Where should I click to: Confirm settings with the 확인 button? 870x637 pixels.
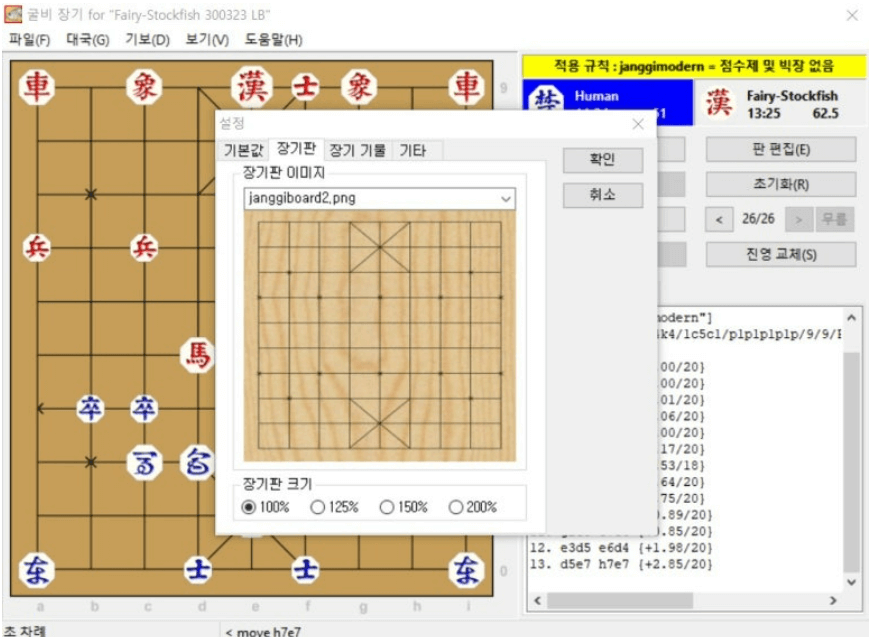tap(603, 160)
